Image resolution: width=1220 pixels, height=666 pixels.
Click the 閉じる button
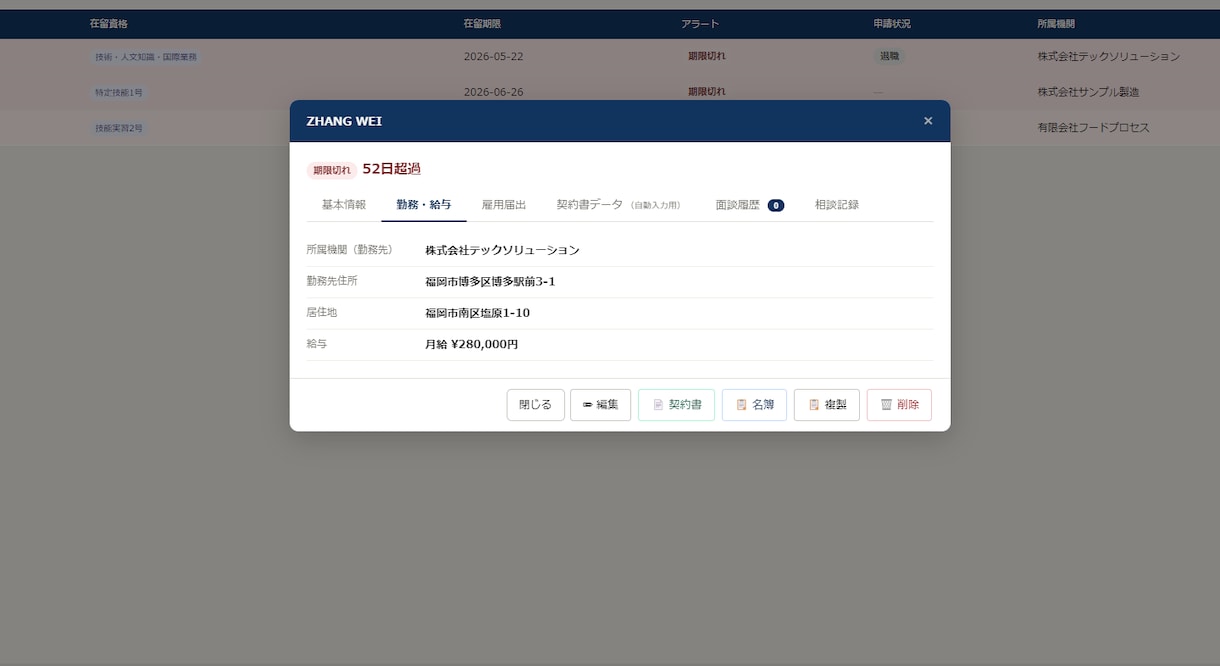tap(536, 405)
